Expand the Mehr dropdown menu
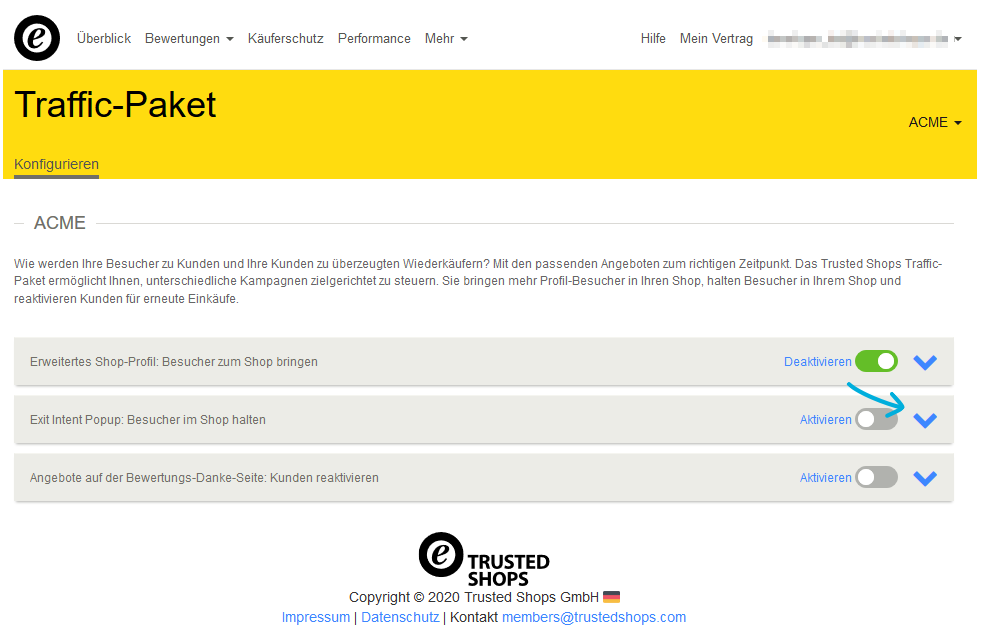 click(x=446, y=38)
